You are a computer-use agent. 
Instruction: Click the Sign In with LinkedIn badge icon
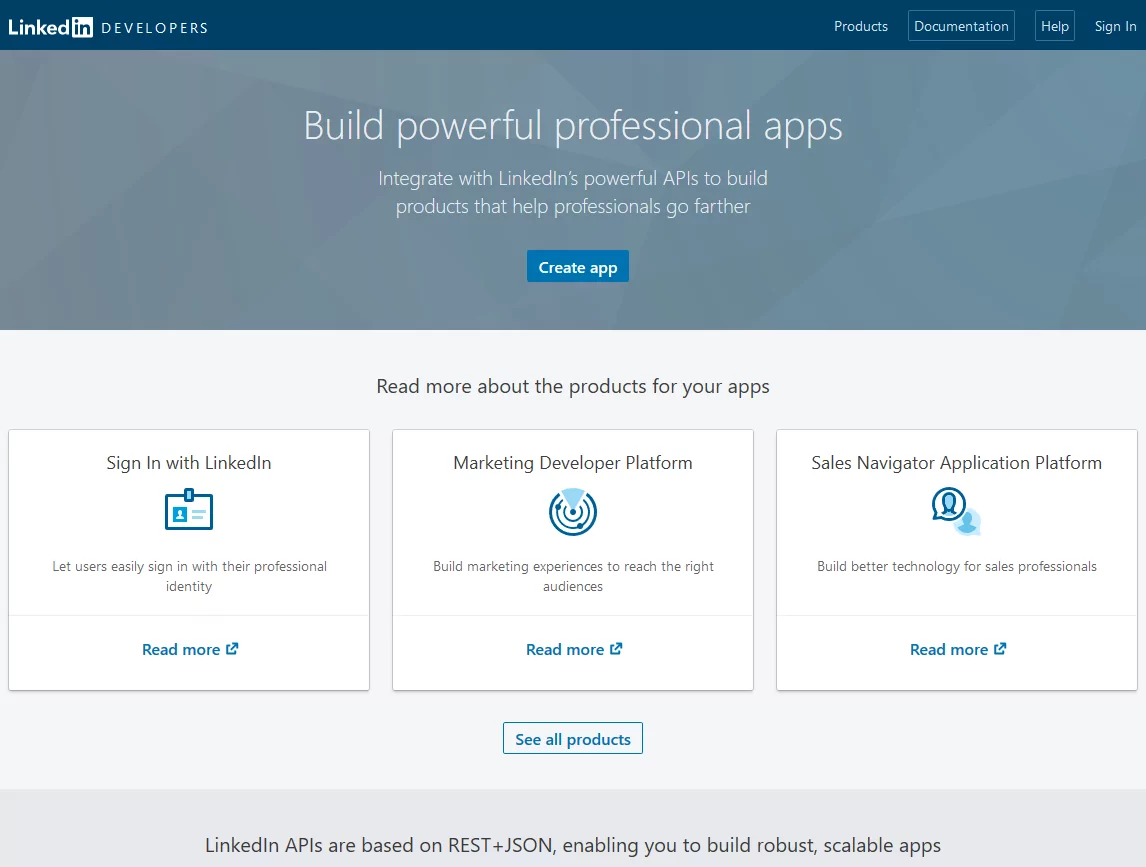pyautogui.click(x=189, y=510)
